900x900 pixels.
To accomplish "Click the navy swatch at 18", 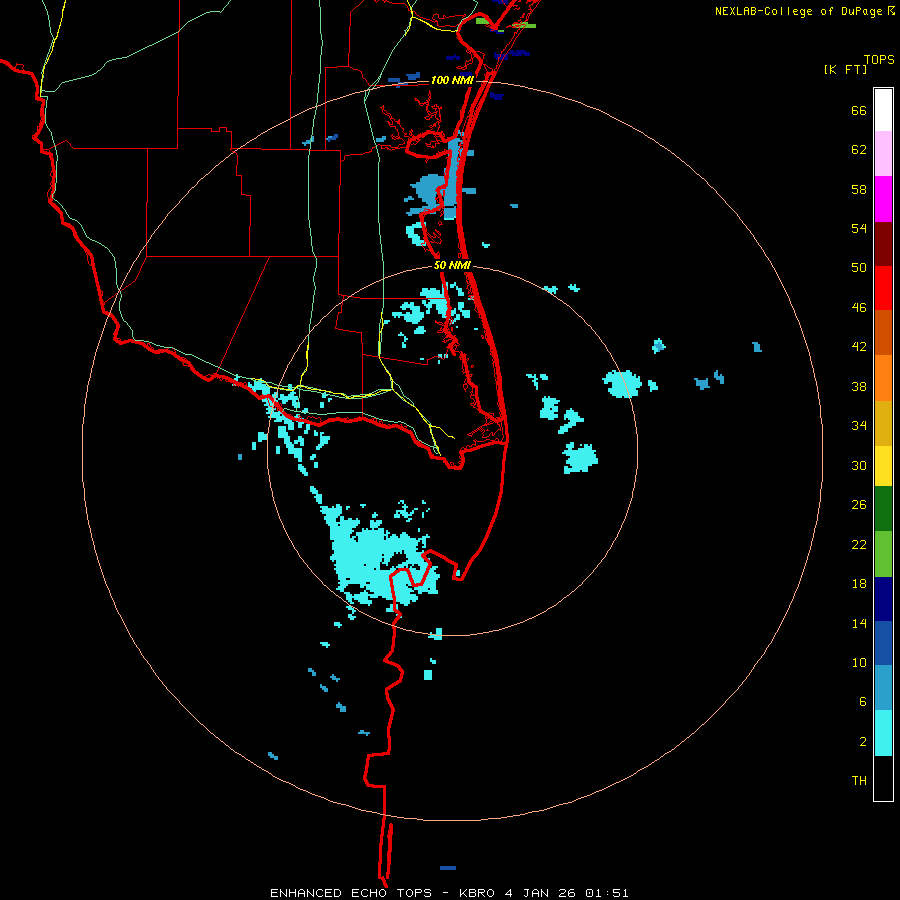I will click(x=883, y=599).
